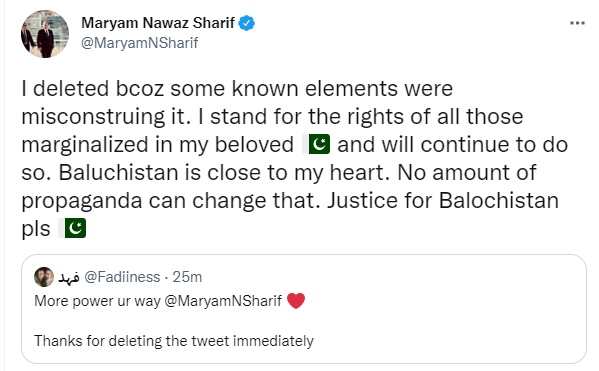Screen dimensions: 599x371
Task: Open Maryam Nawaz Sharif's profile picture
Action: click(45, 34)
